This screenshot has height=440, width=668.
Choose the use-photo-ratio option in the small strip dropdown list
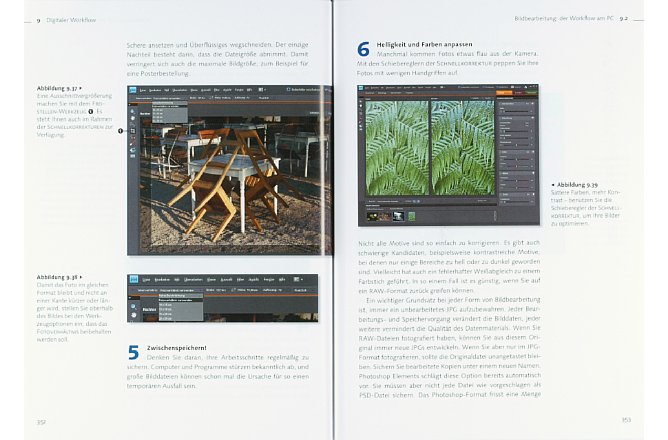181,300
